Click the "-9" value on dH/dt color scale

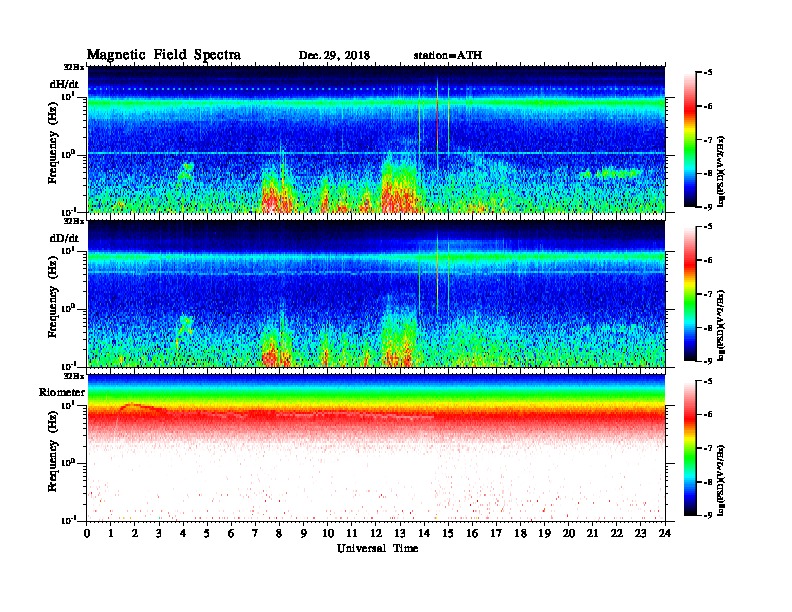coord(708,207)
